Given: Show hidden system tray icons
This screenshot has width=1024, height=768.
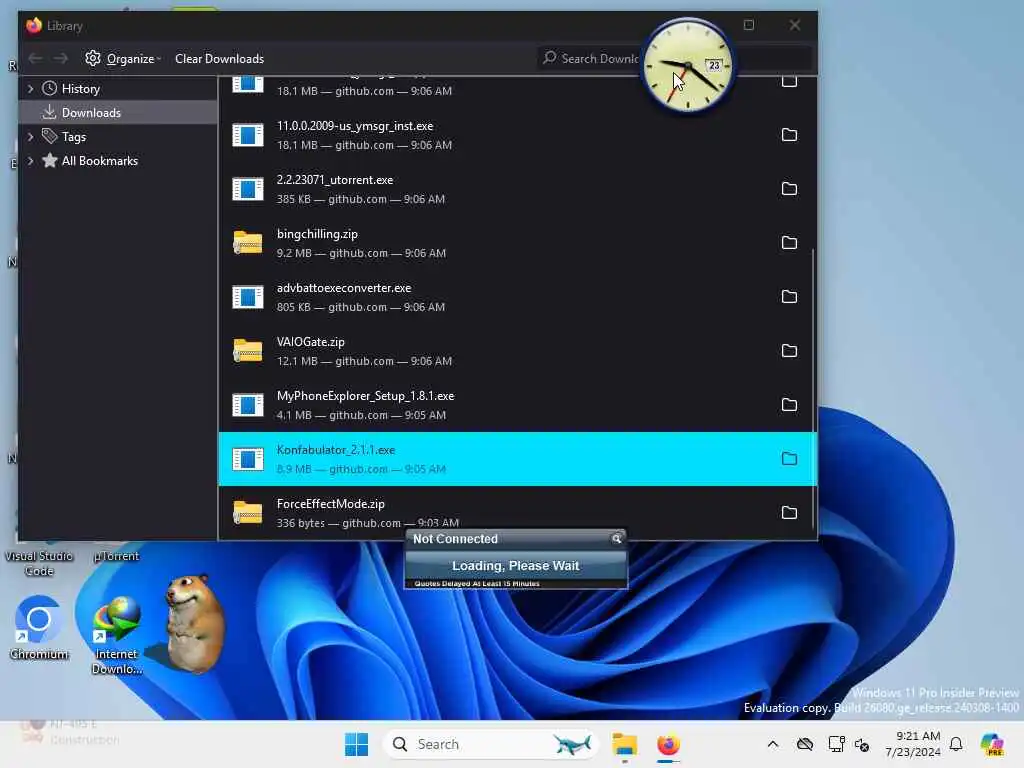Looking at the screenshot, I should pyautogui.click(x=773, y=744).
